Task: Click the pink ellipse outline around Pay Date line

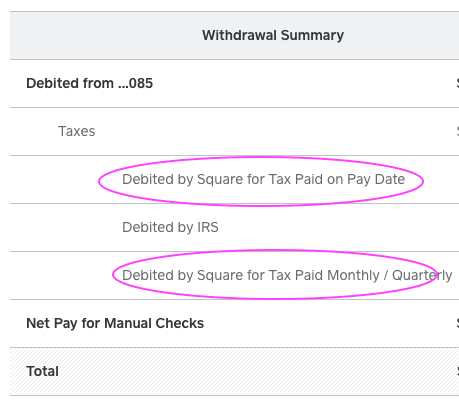Action: tap(261, 158)
